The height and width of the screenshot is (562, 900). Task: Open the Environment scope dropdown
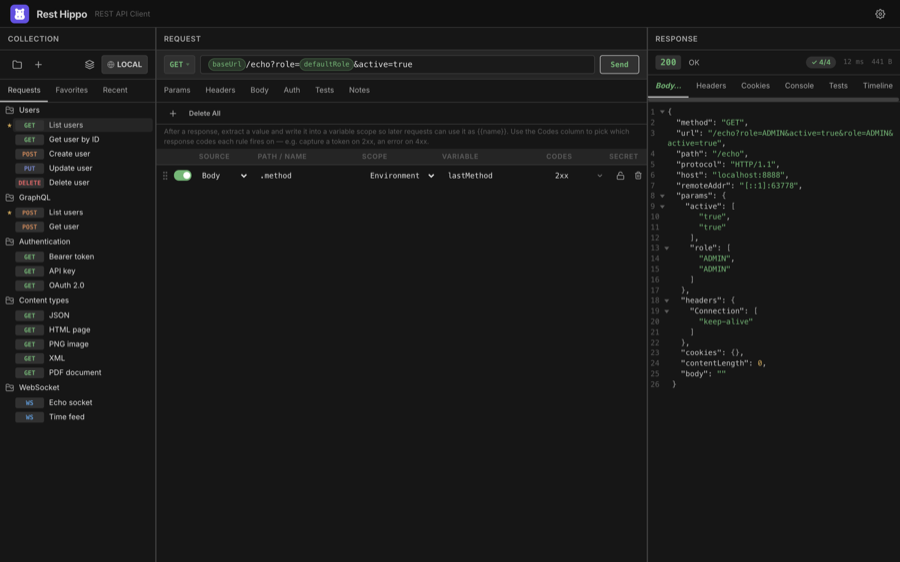402,176
